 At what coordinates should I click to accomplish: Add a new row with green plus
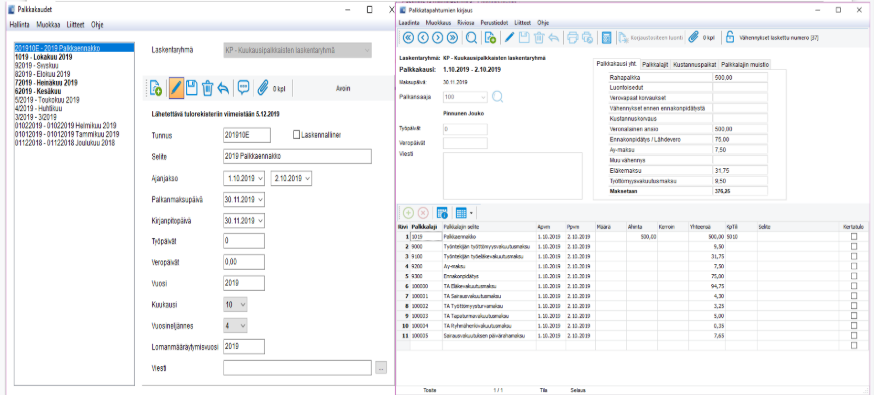point(409,213)
